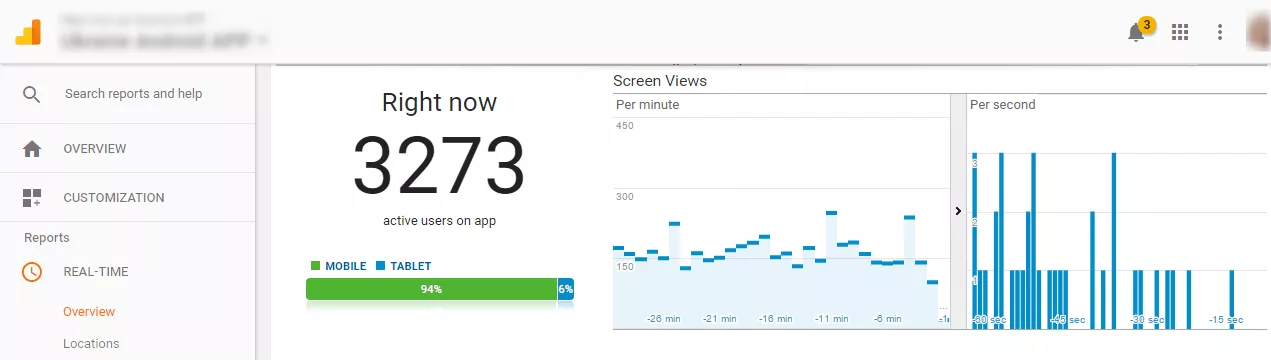Open the Real-Time Overview link

coord(89,312)
